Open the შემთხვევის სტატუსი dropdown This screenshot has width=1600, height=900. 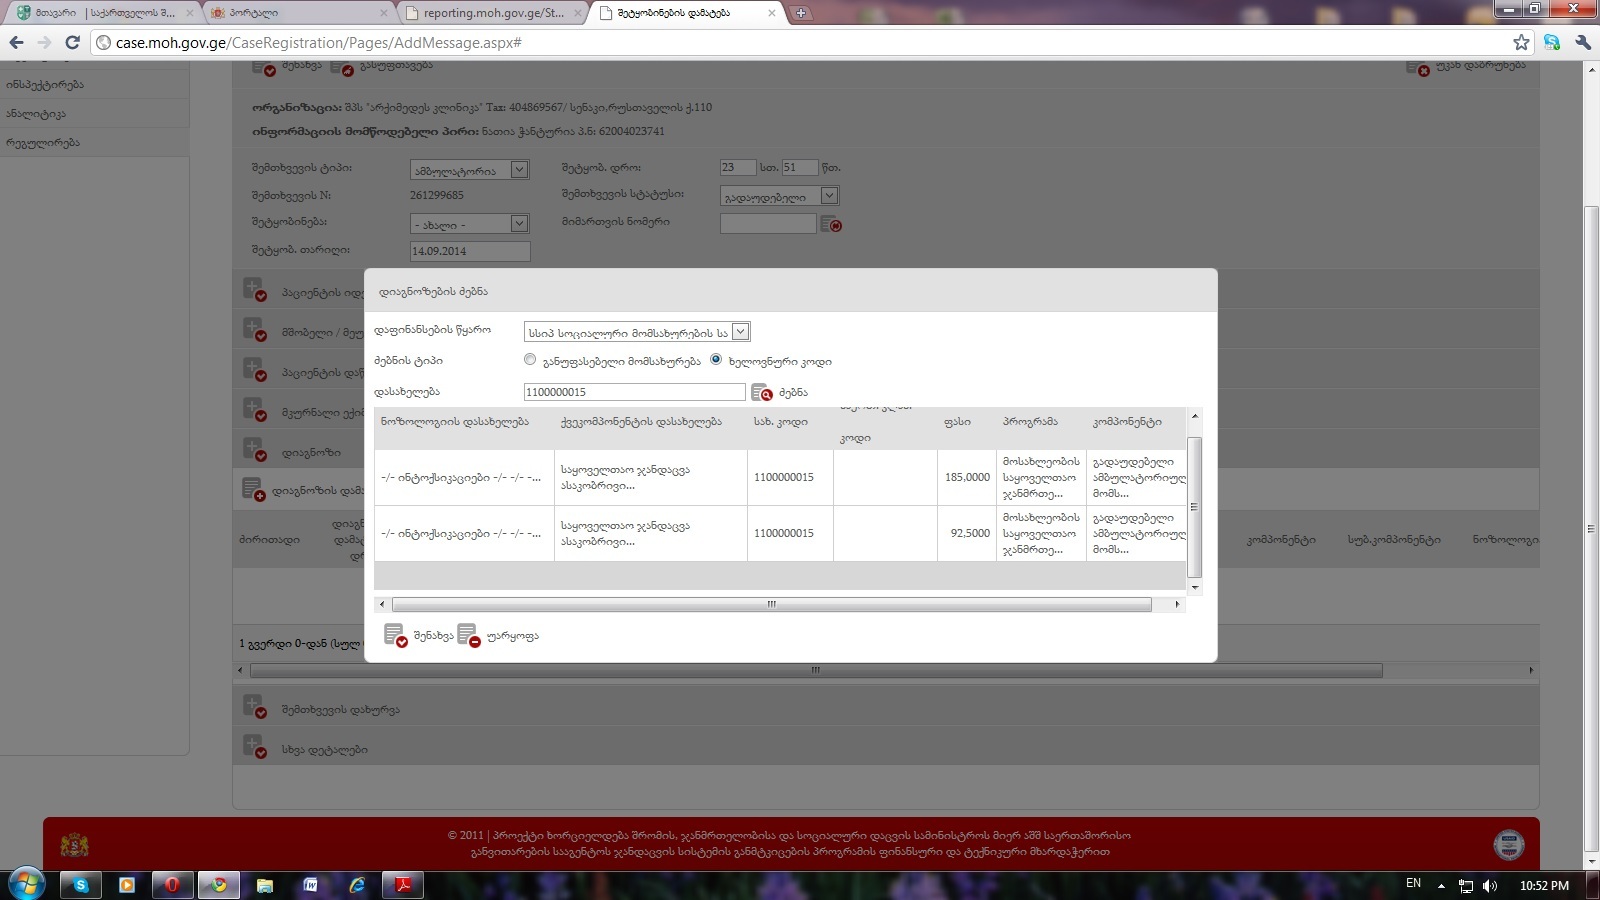tap(829, 196)
